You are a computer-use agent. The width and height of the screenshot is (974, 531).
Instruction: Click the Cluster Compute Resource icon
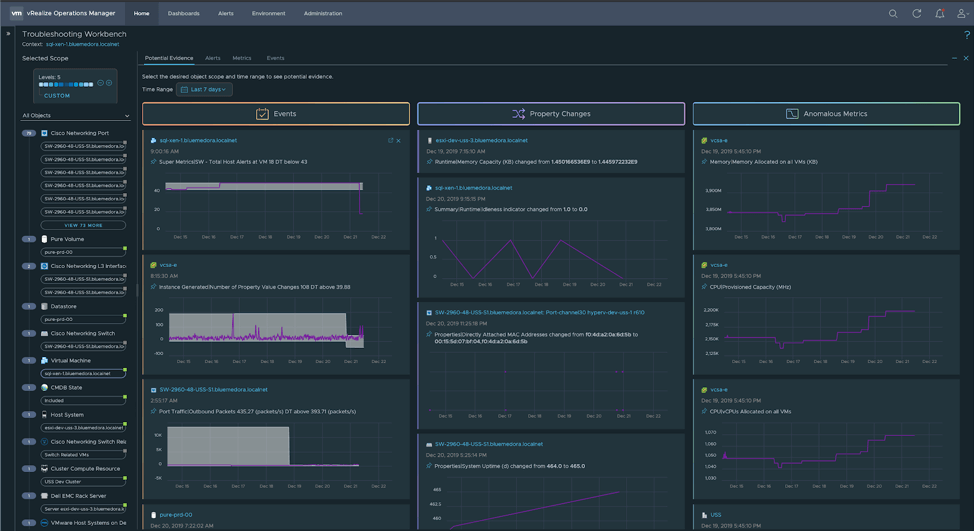coord(44,469)
